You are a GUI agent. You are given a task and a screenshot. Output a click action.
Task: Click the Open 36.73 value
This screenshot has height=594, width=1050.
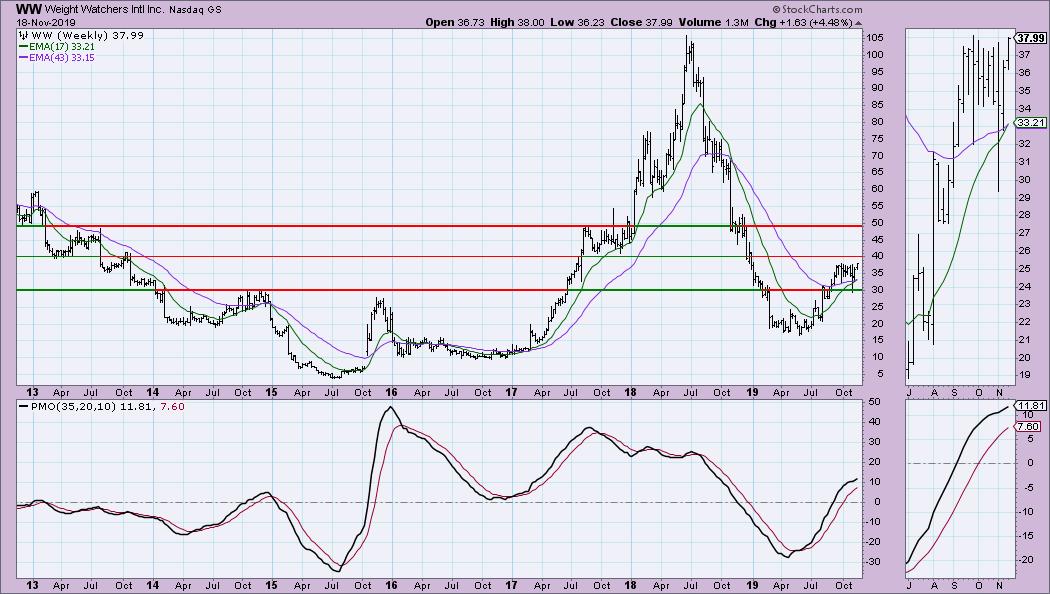pyautogui.click(x=455, y=22)
